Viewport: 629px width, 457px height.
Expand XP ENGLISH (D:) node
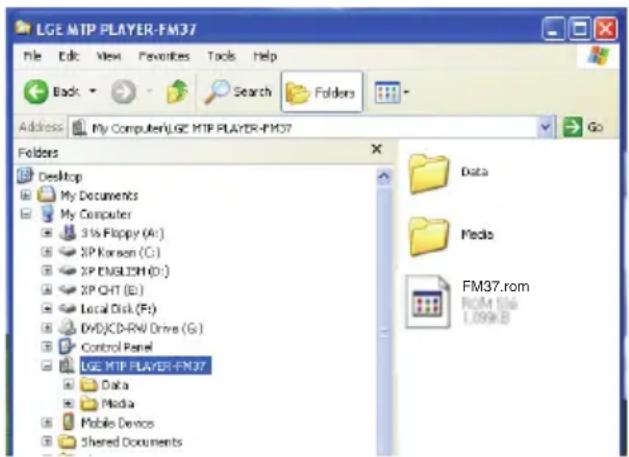point(47,271)
